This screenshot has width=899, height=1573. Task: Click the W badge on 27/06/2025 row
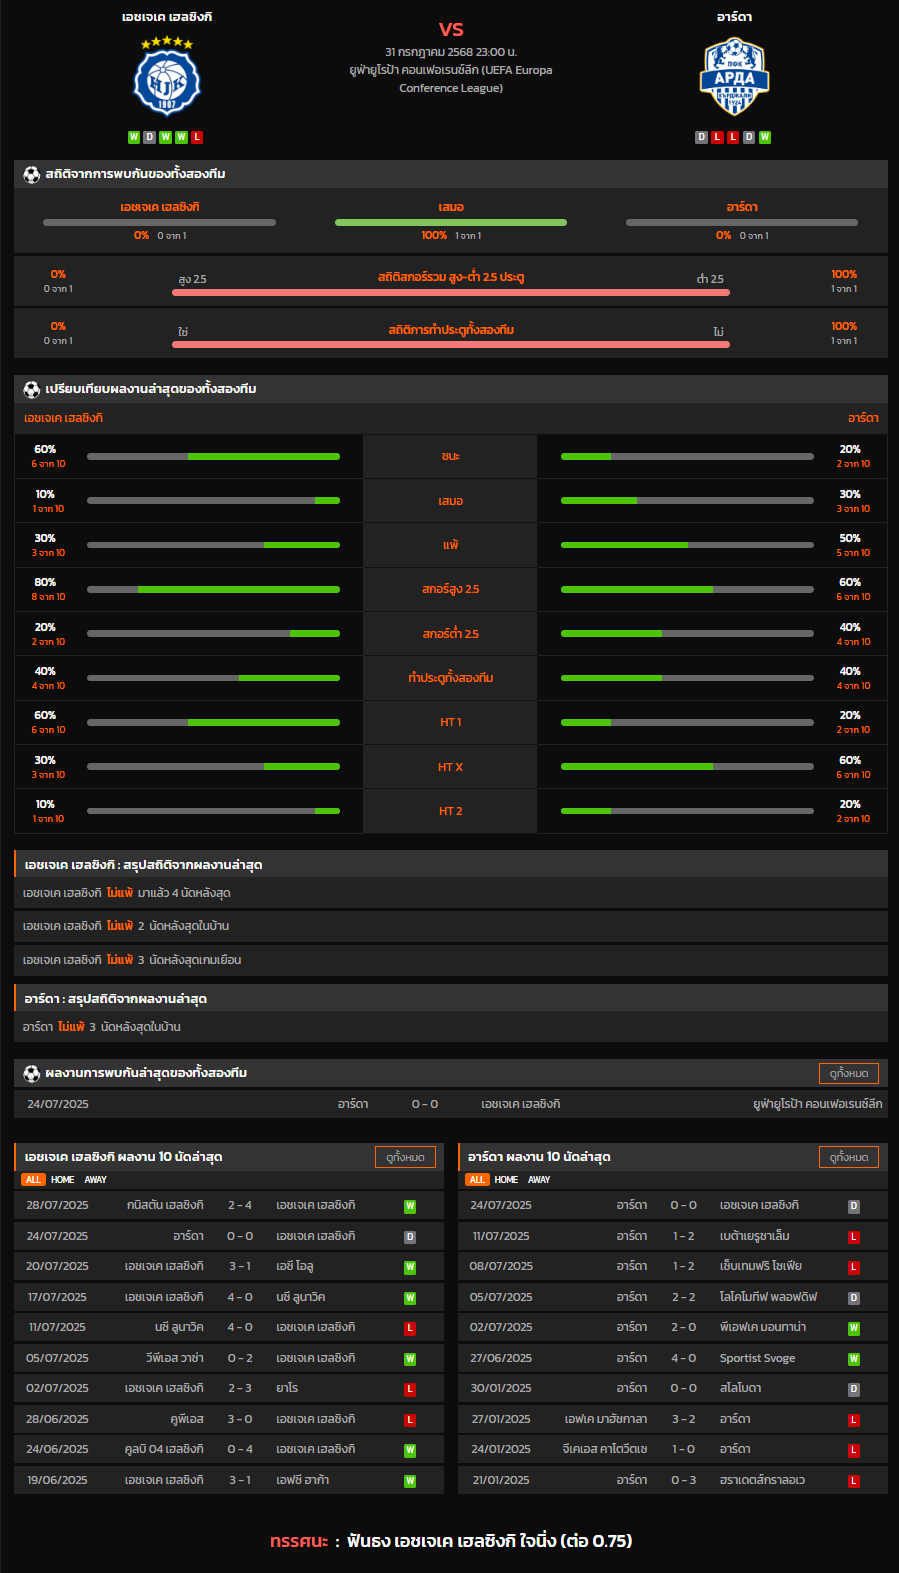pos(854,1359)
